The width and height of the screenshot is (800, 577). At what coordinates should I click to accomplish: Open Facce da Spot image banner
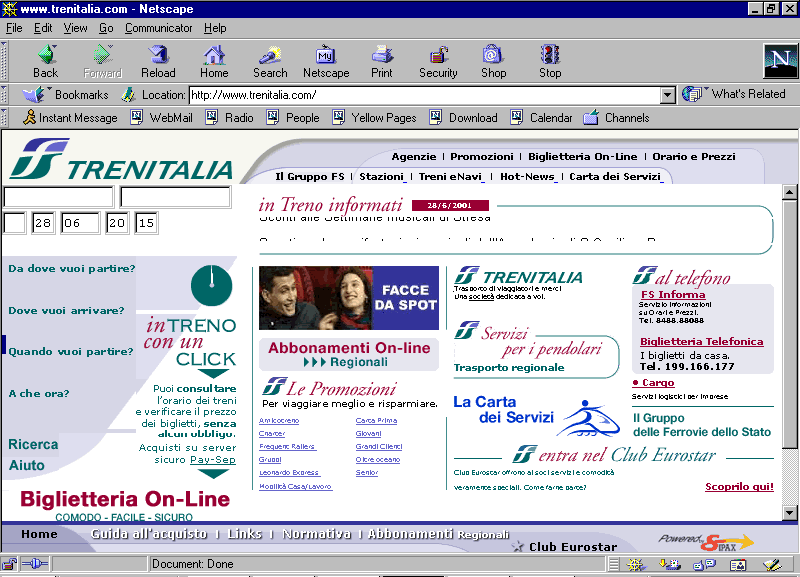coord(349,298)
